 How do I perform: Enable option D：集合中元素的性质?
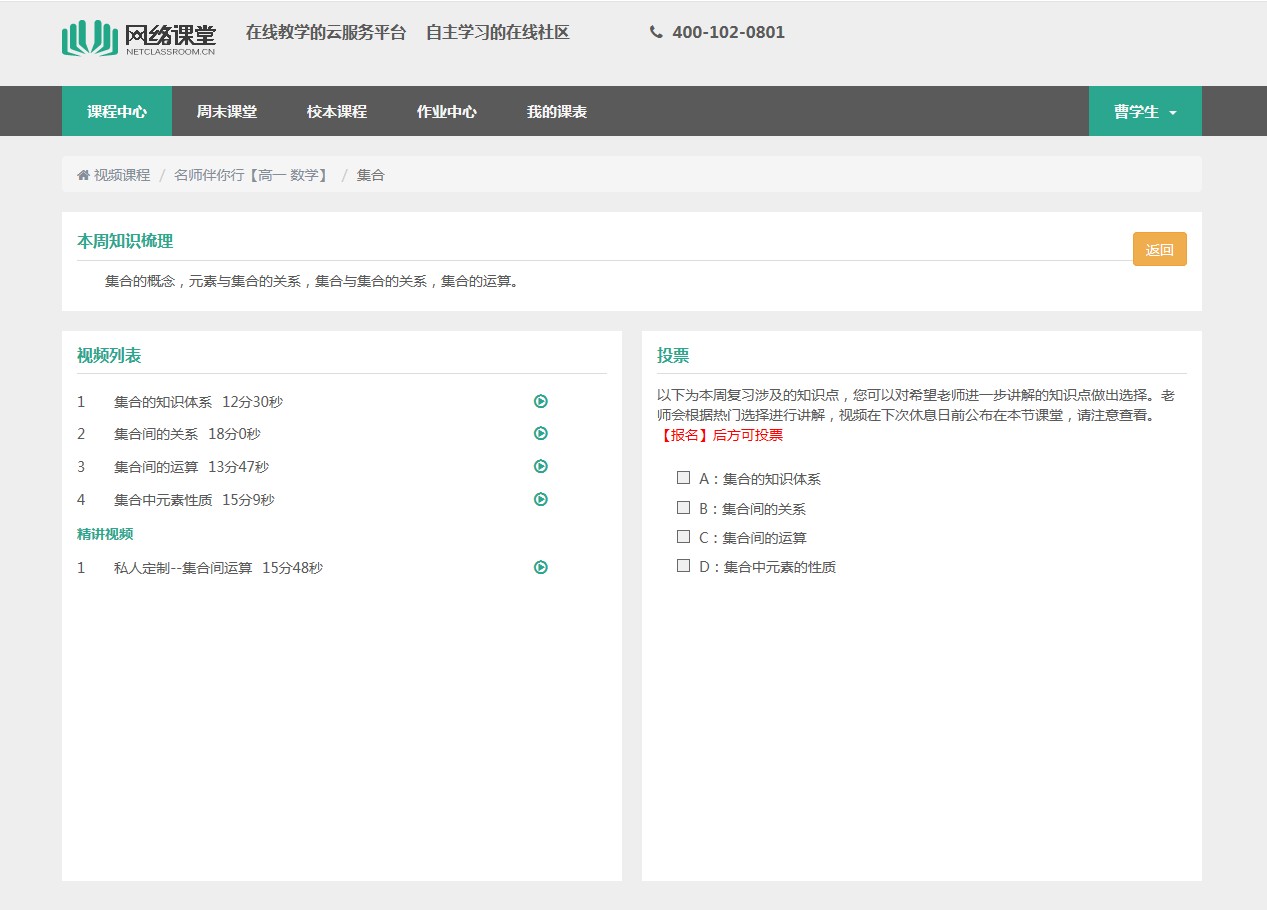(684, 566)
